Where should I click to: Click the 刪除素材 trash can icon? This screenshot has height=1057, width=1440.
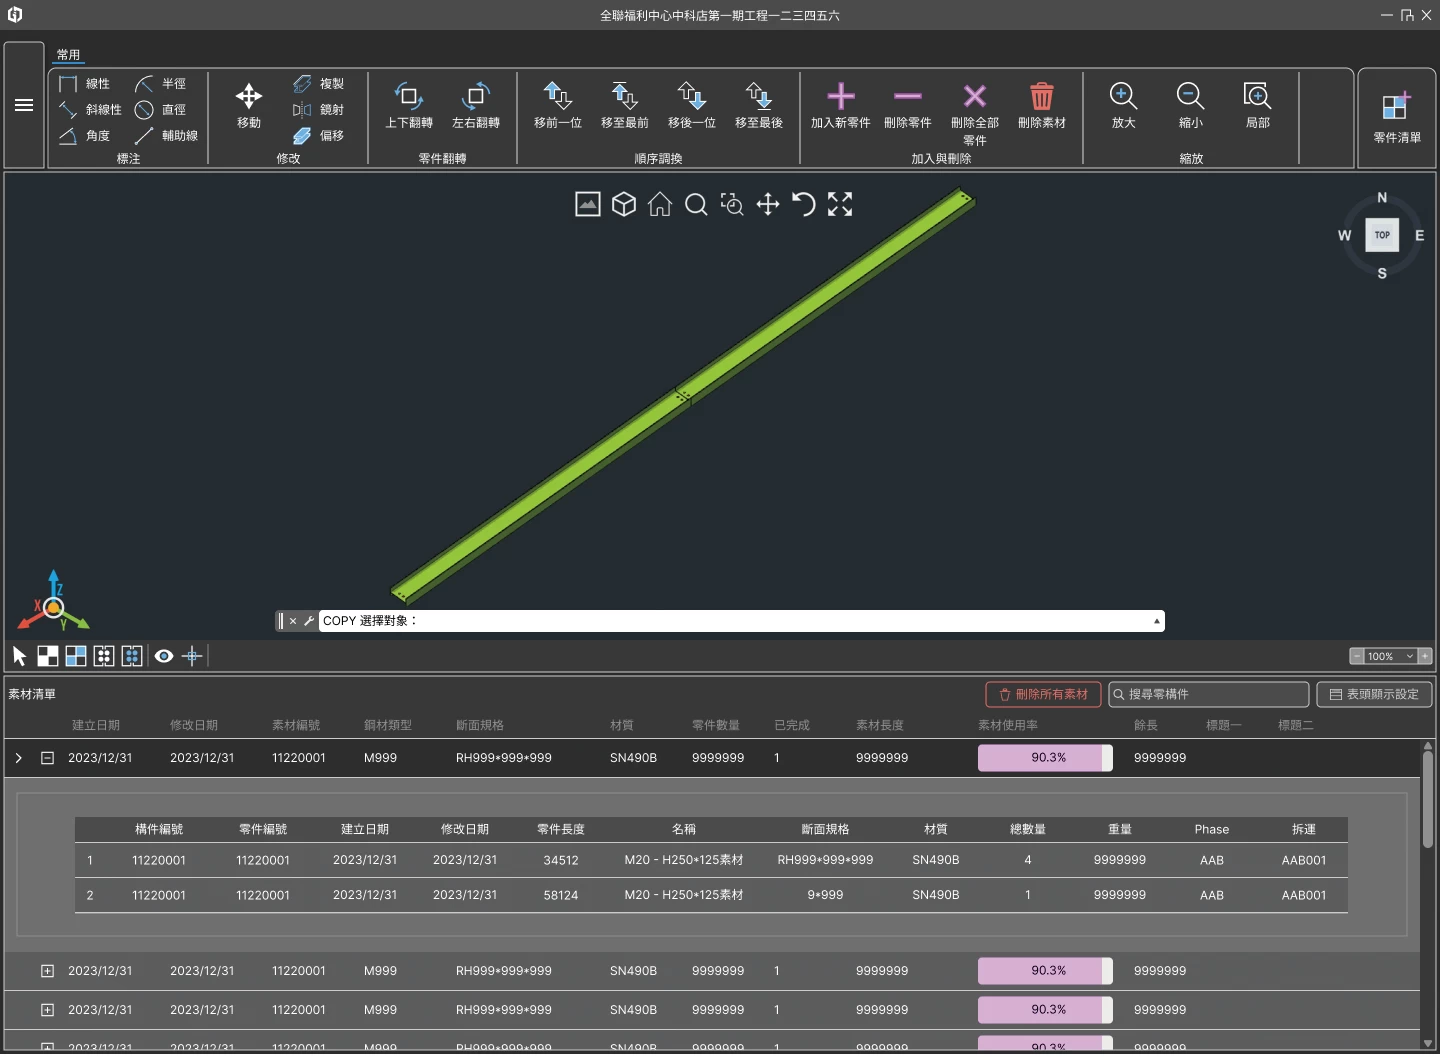pos(1041,97)
